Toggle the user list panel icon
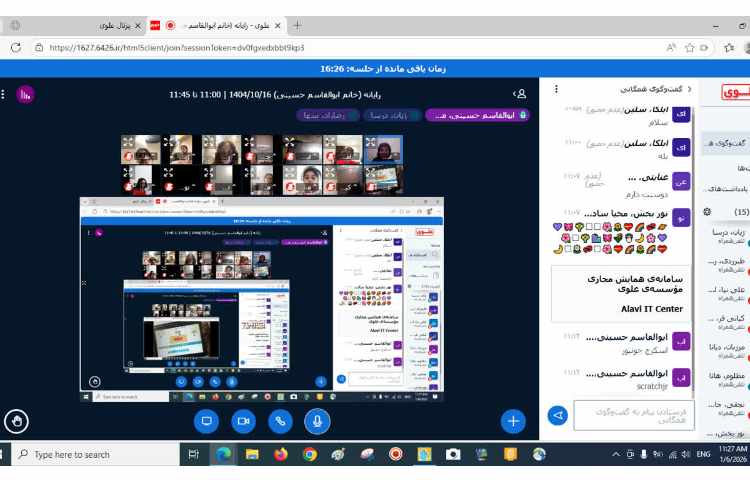Viewport: 750px width, 480px height. tap(519, 94)
